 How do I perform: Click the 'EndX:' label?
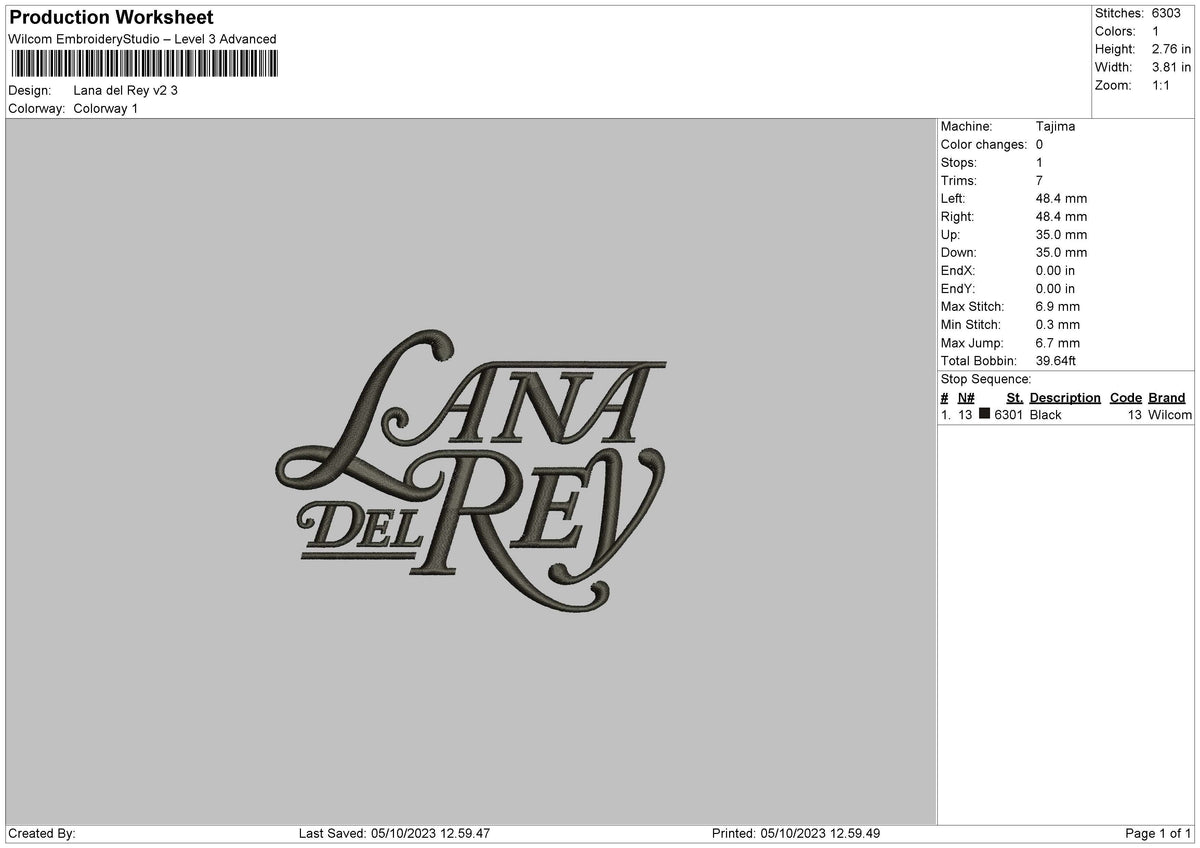(957, 270)
